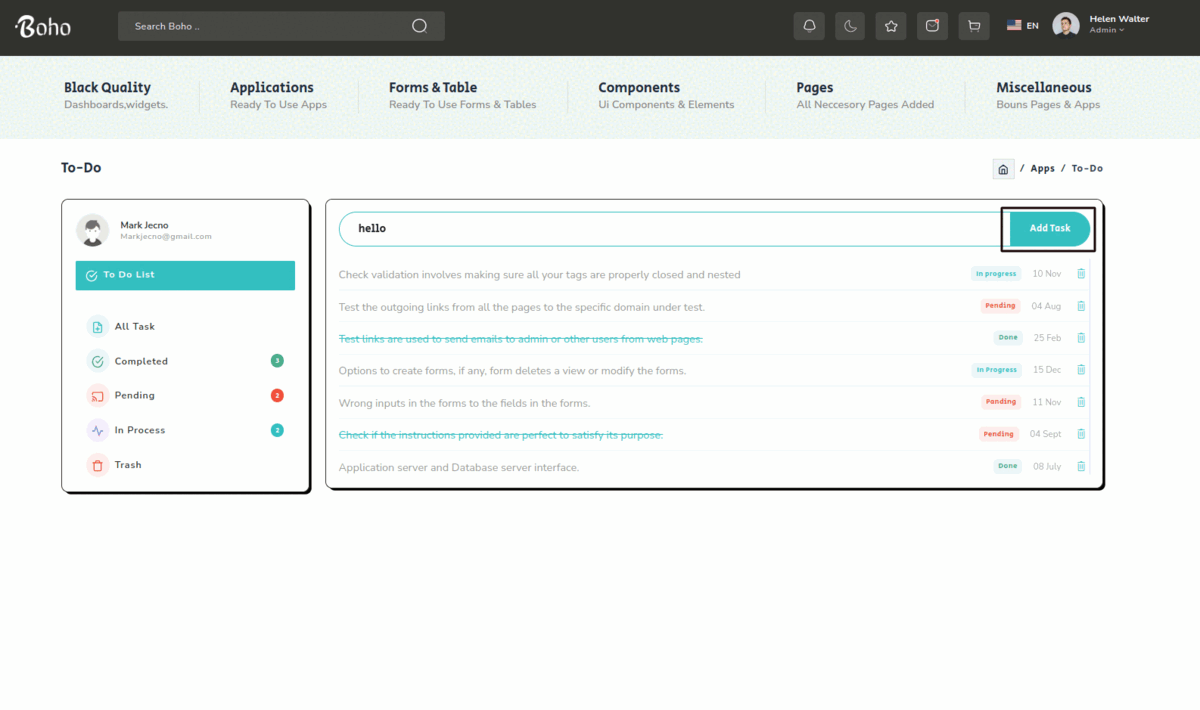Open the EN language dropdown

tap(1022, 26)
